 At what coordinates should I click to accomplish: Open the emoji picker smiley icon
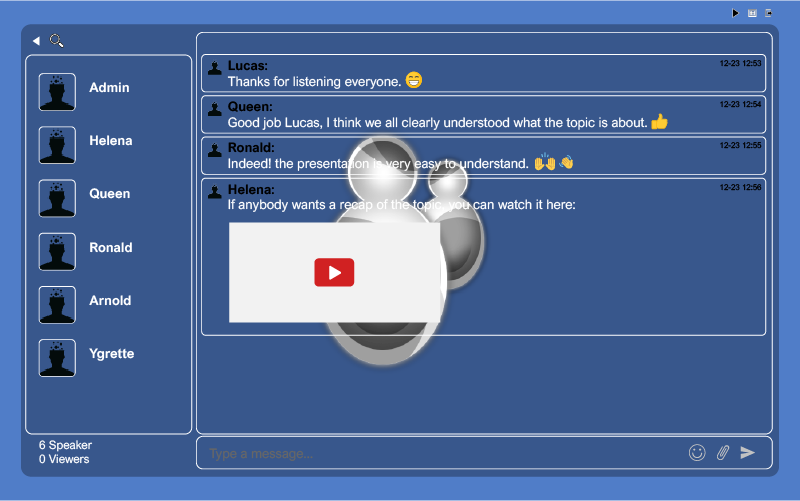tap(697, 453)
